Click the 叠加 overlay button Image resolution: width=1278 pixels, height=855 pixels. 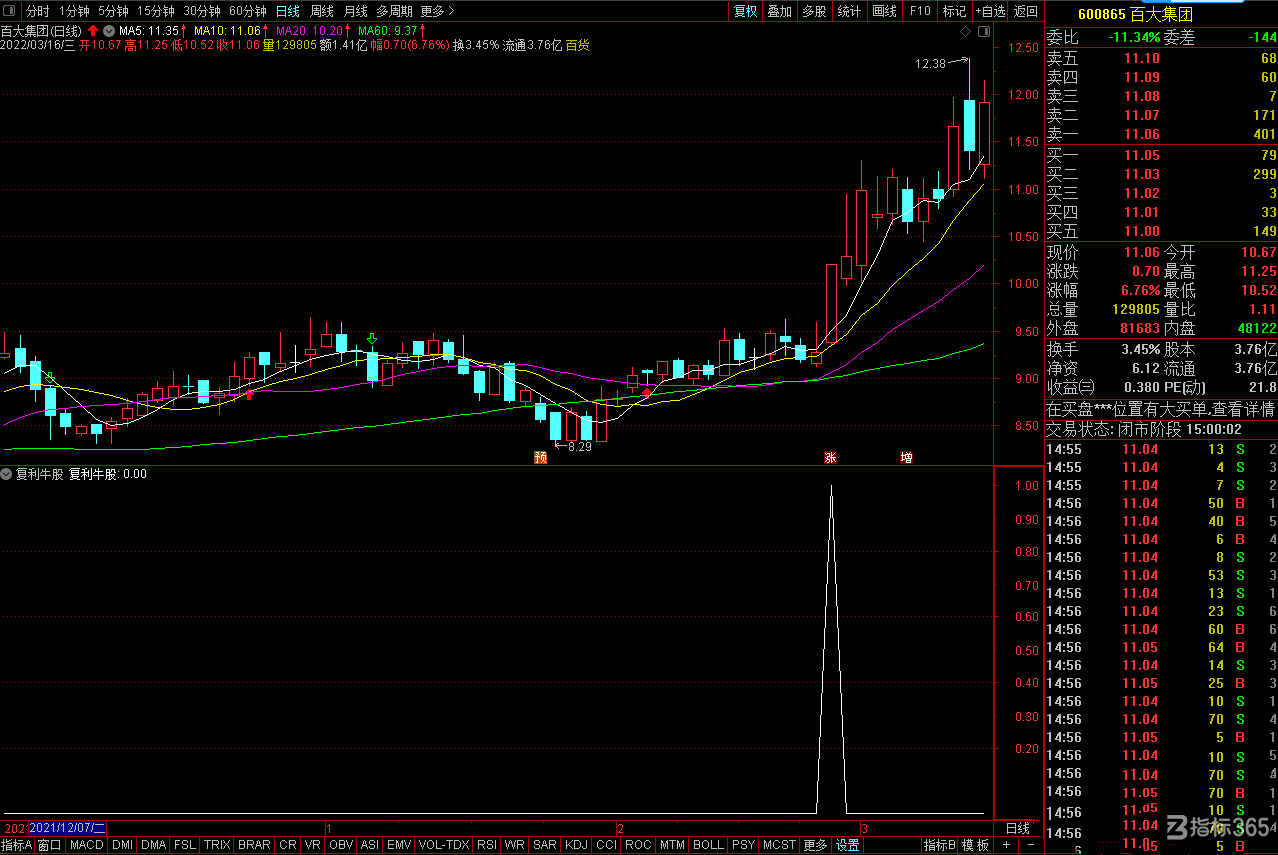tap(780, 11)
